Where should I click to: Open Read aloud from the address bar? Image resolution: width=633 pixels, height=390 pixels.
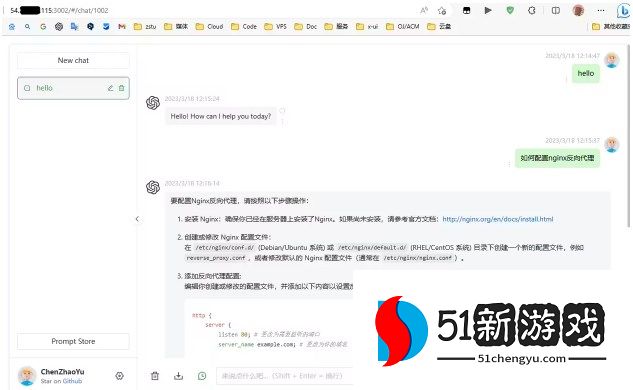[x=424, y=10]
